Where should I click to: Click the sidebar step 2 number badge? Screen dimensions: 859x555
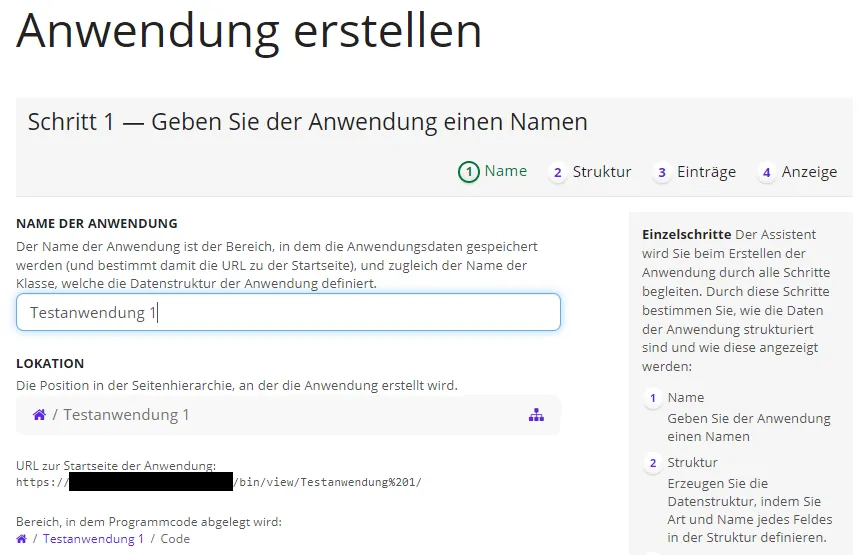click(652, 463)
